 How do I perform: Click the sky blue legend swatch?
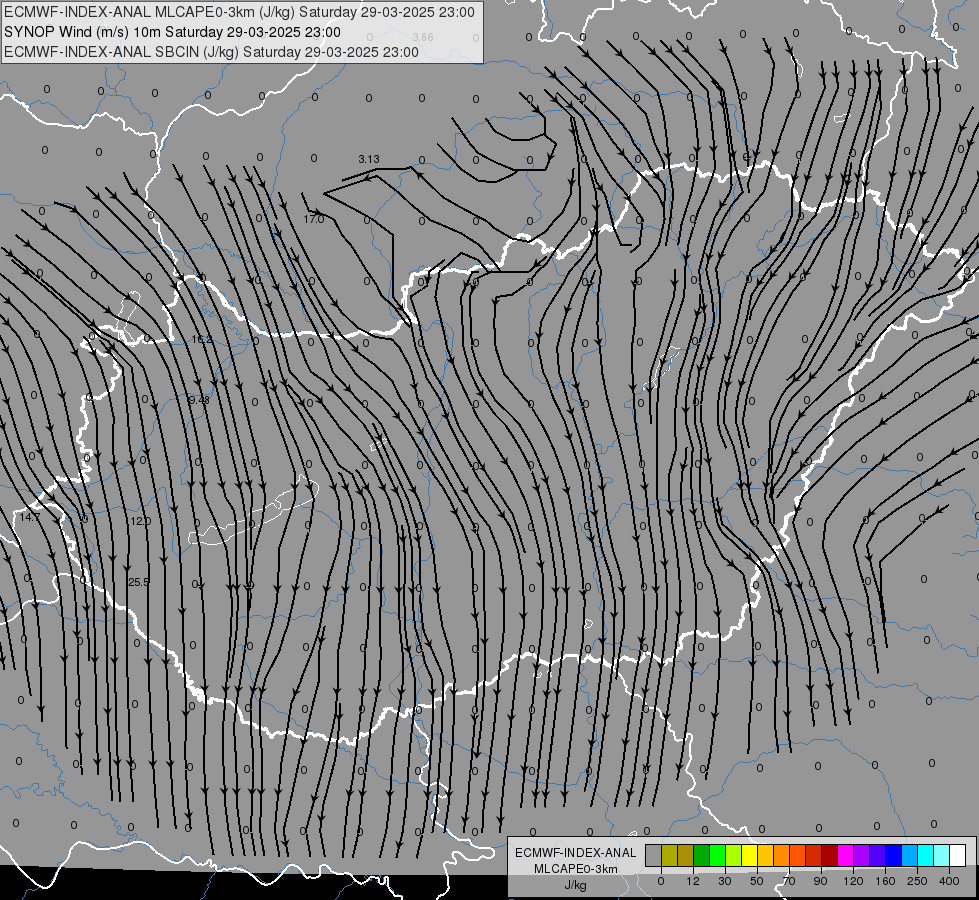[x=910, y=855]
